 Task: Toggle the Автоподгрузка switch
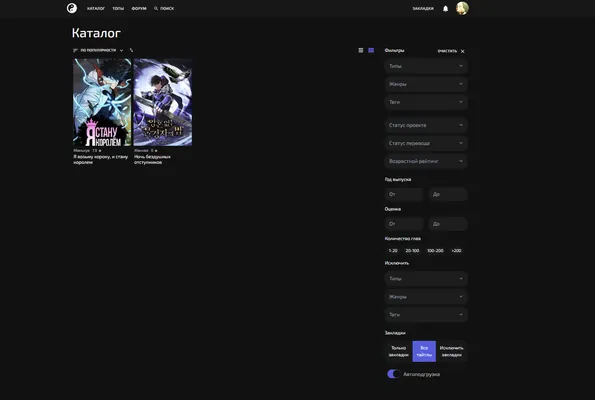click(394, 374)
